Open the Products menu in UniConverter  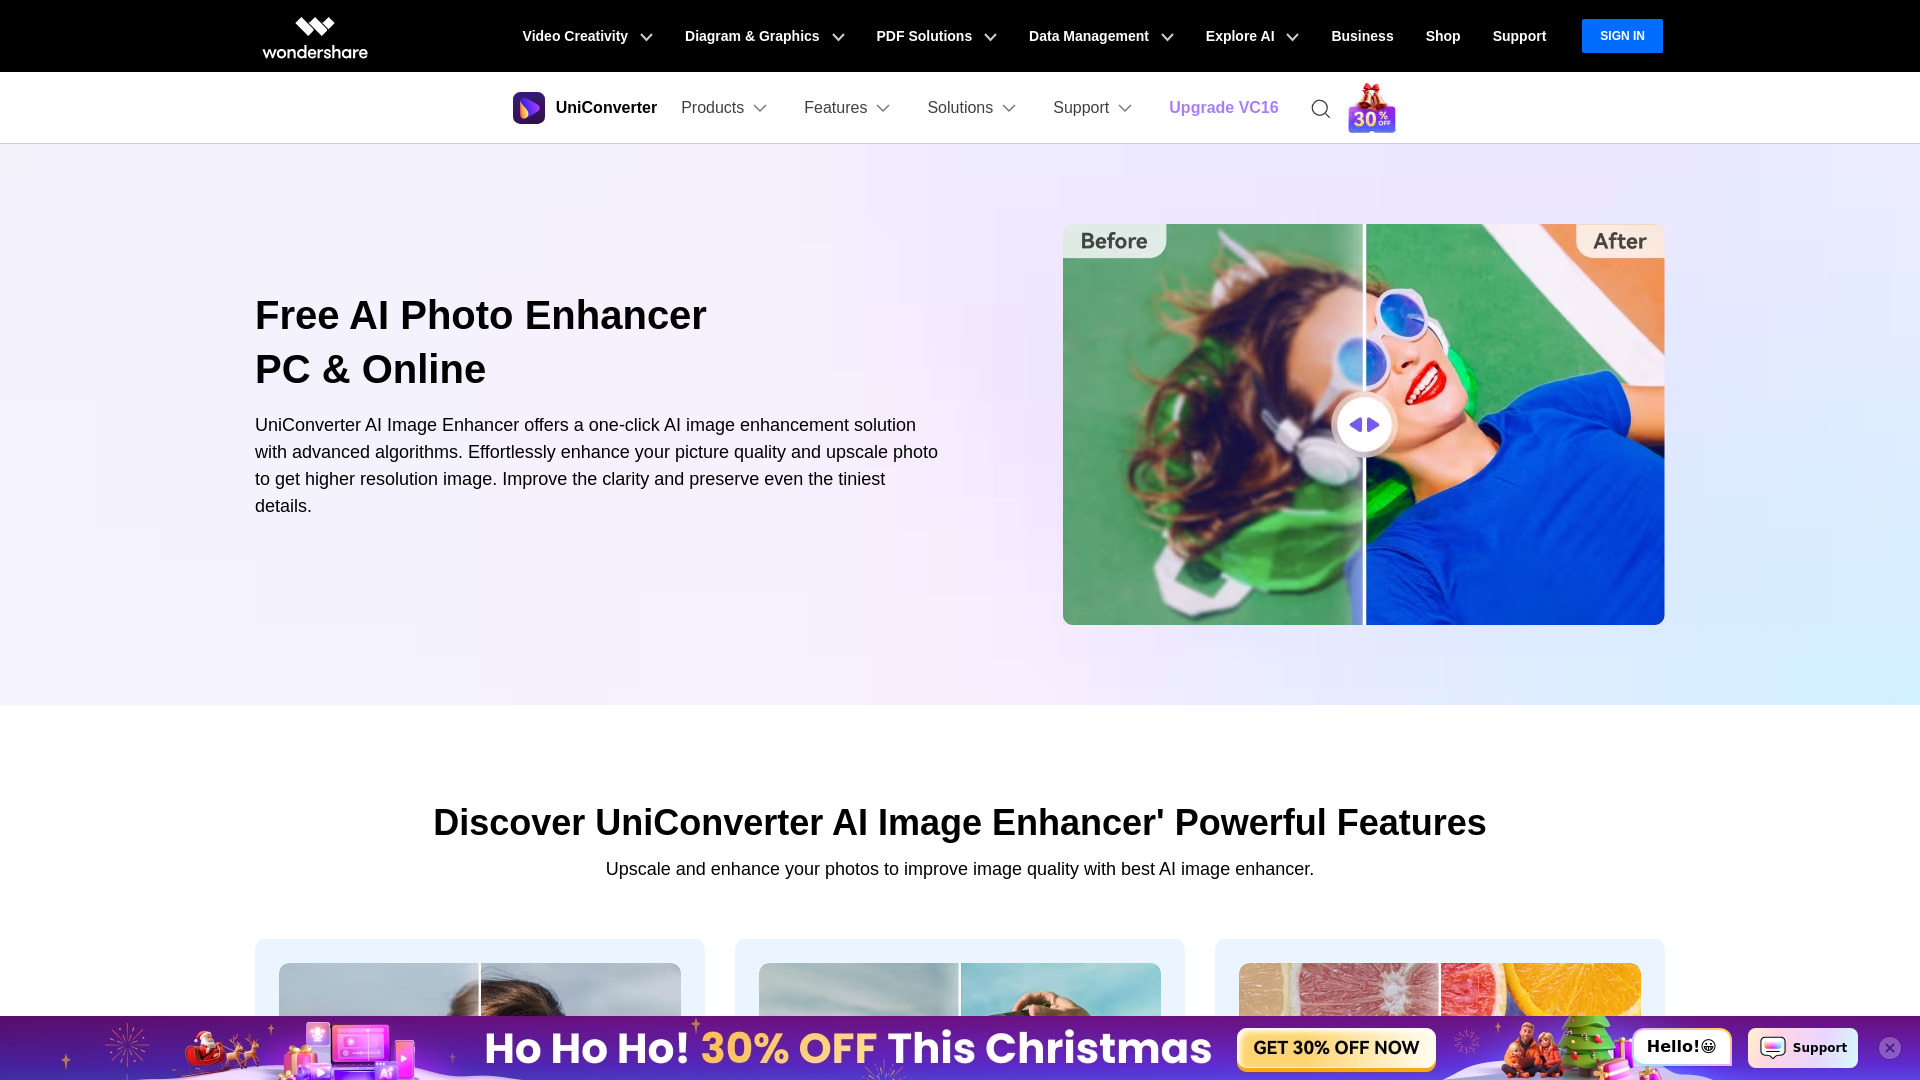[x=724, y=108]
